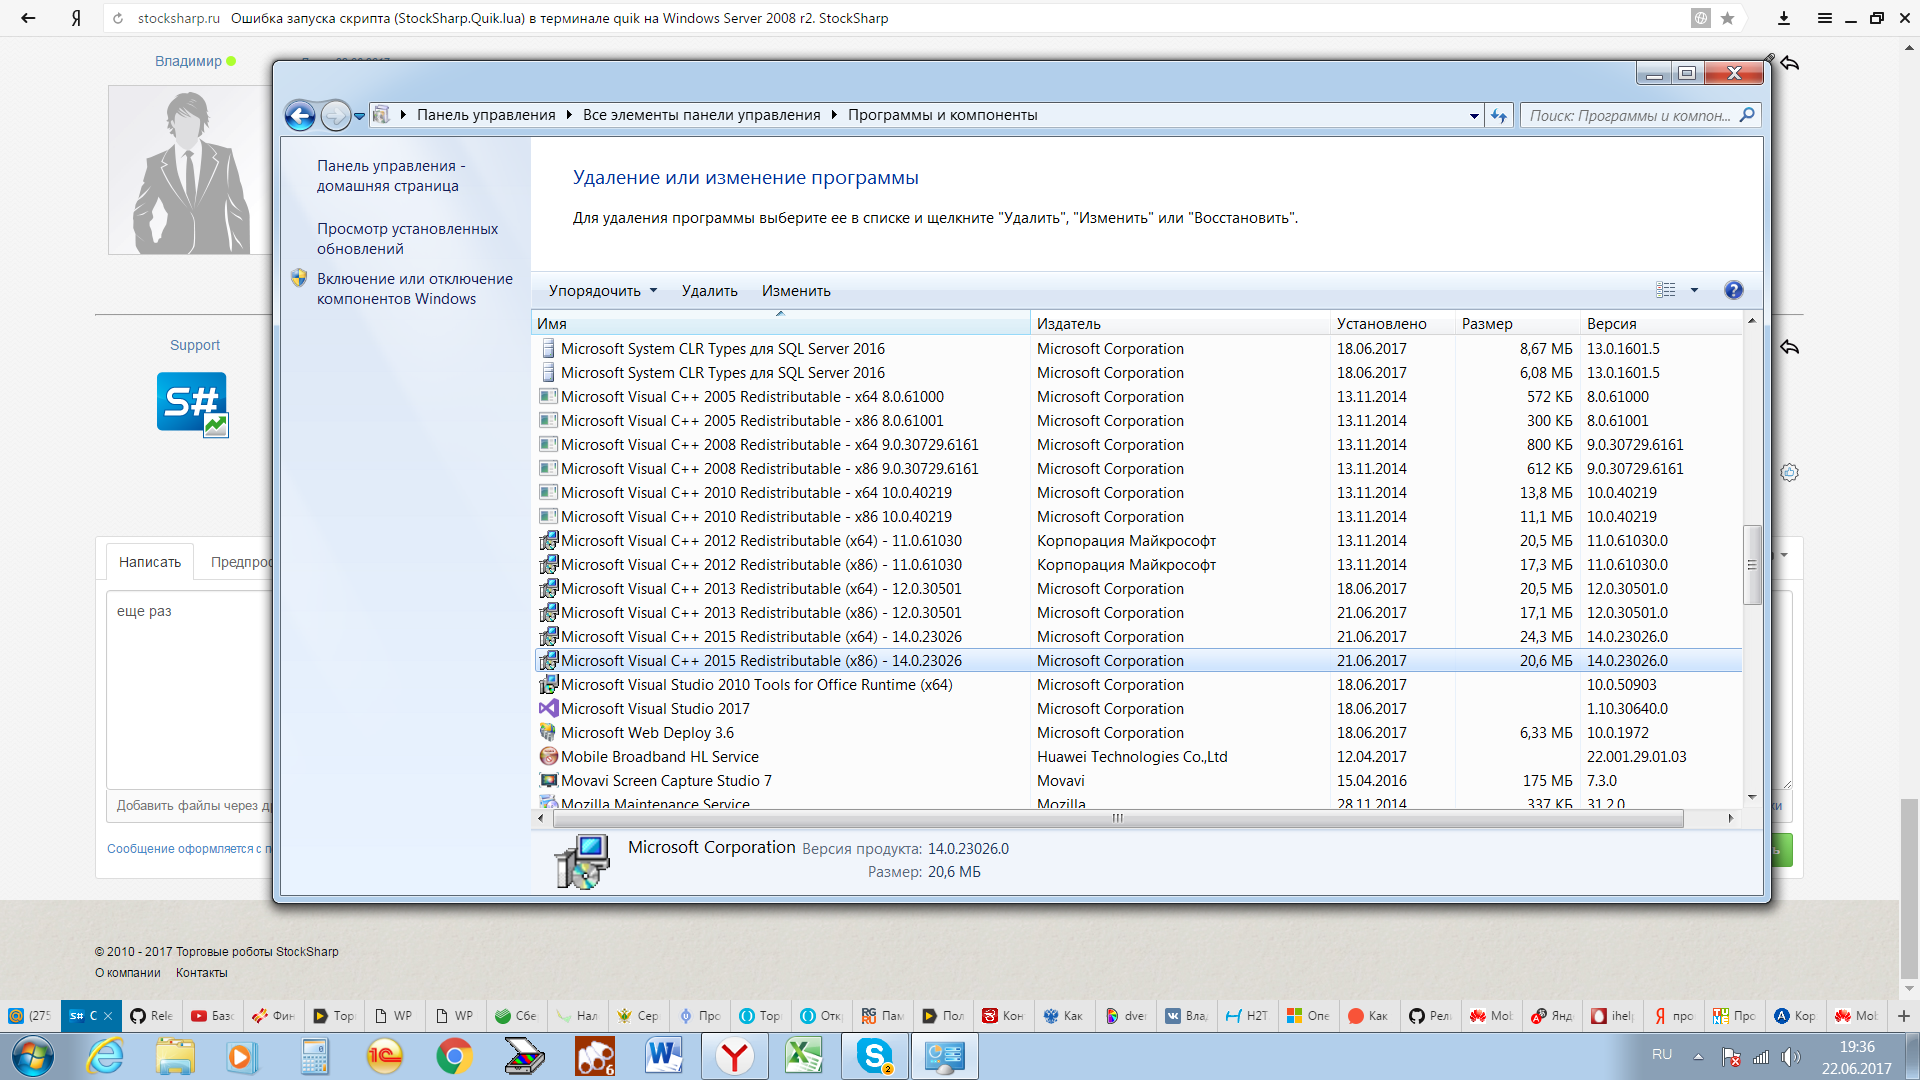Click the reply text area containing 'еще раз'
The height and width of the screenshot is (1080, 1920).
(x=190, y=690)
